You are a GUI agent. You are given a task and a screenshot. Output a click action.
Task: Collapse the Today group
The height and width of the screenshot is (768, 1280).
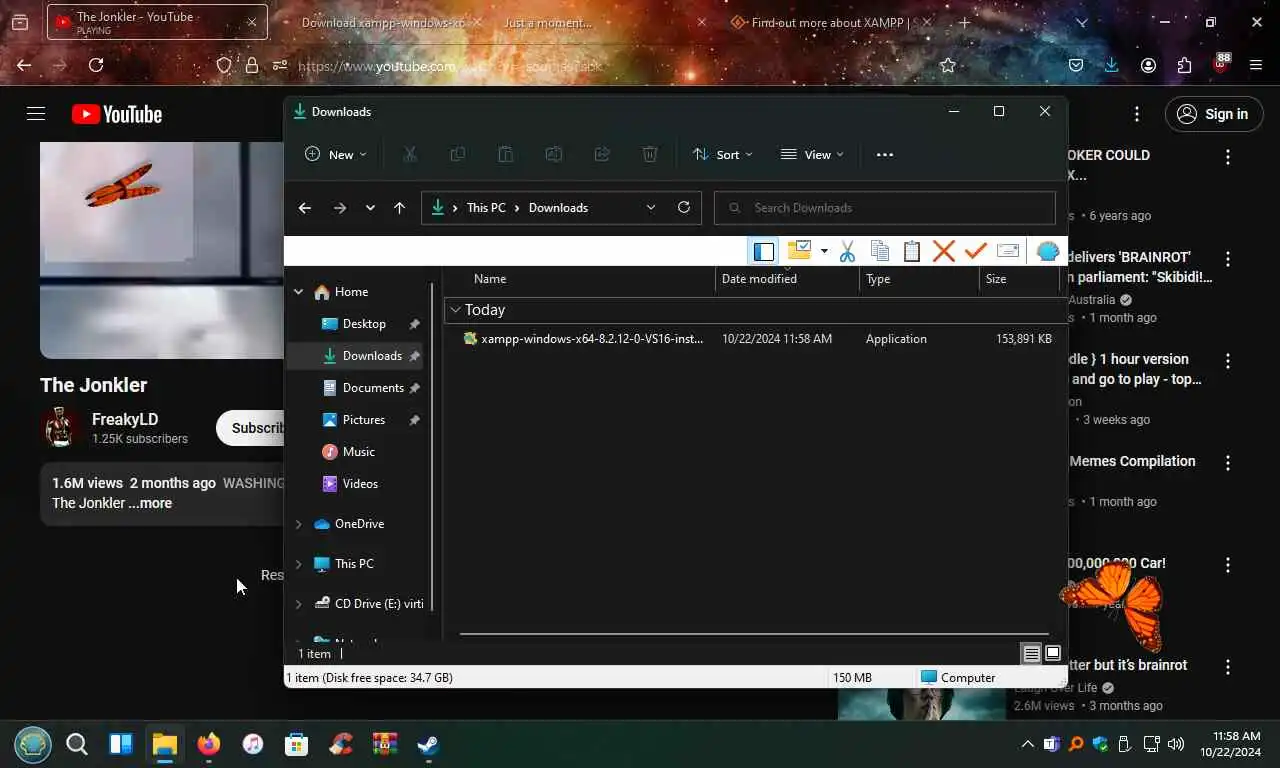(x=455, y=310)
